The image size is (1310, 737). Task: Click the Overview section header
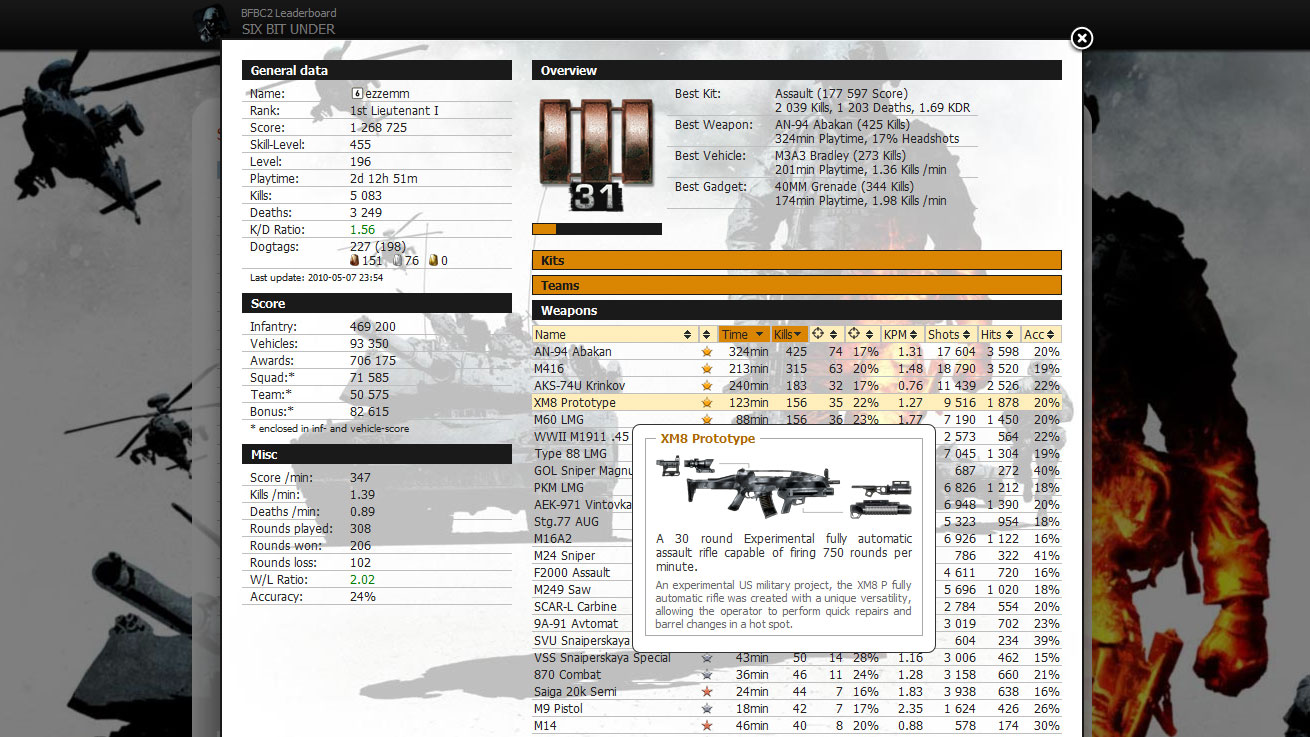tap(796, 70)
